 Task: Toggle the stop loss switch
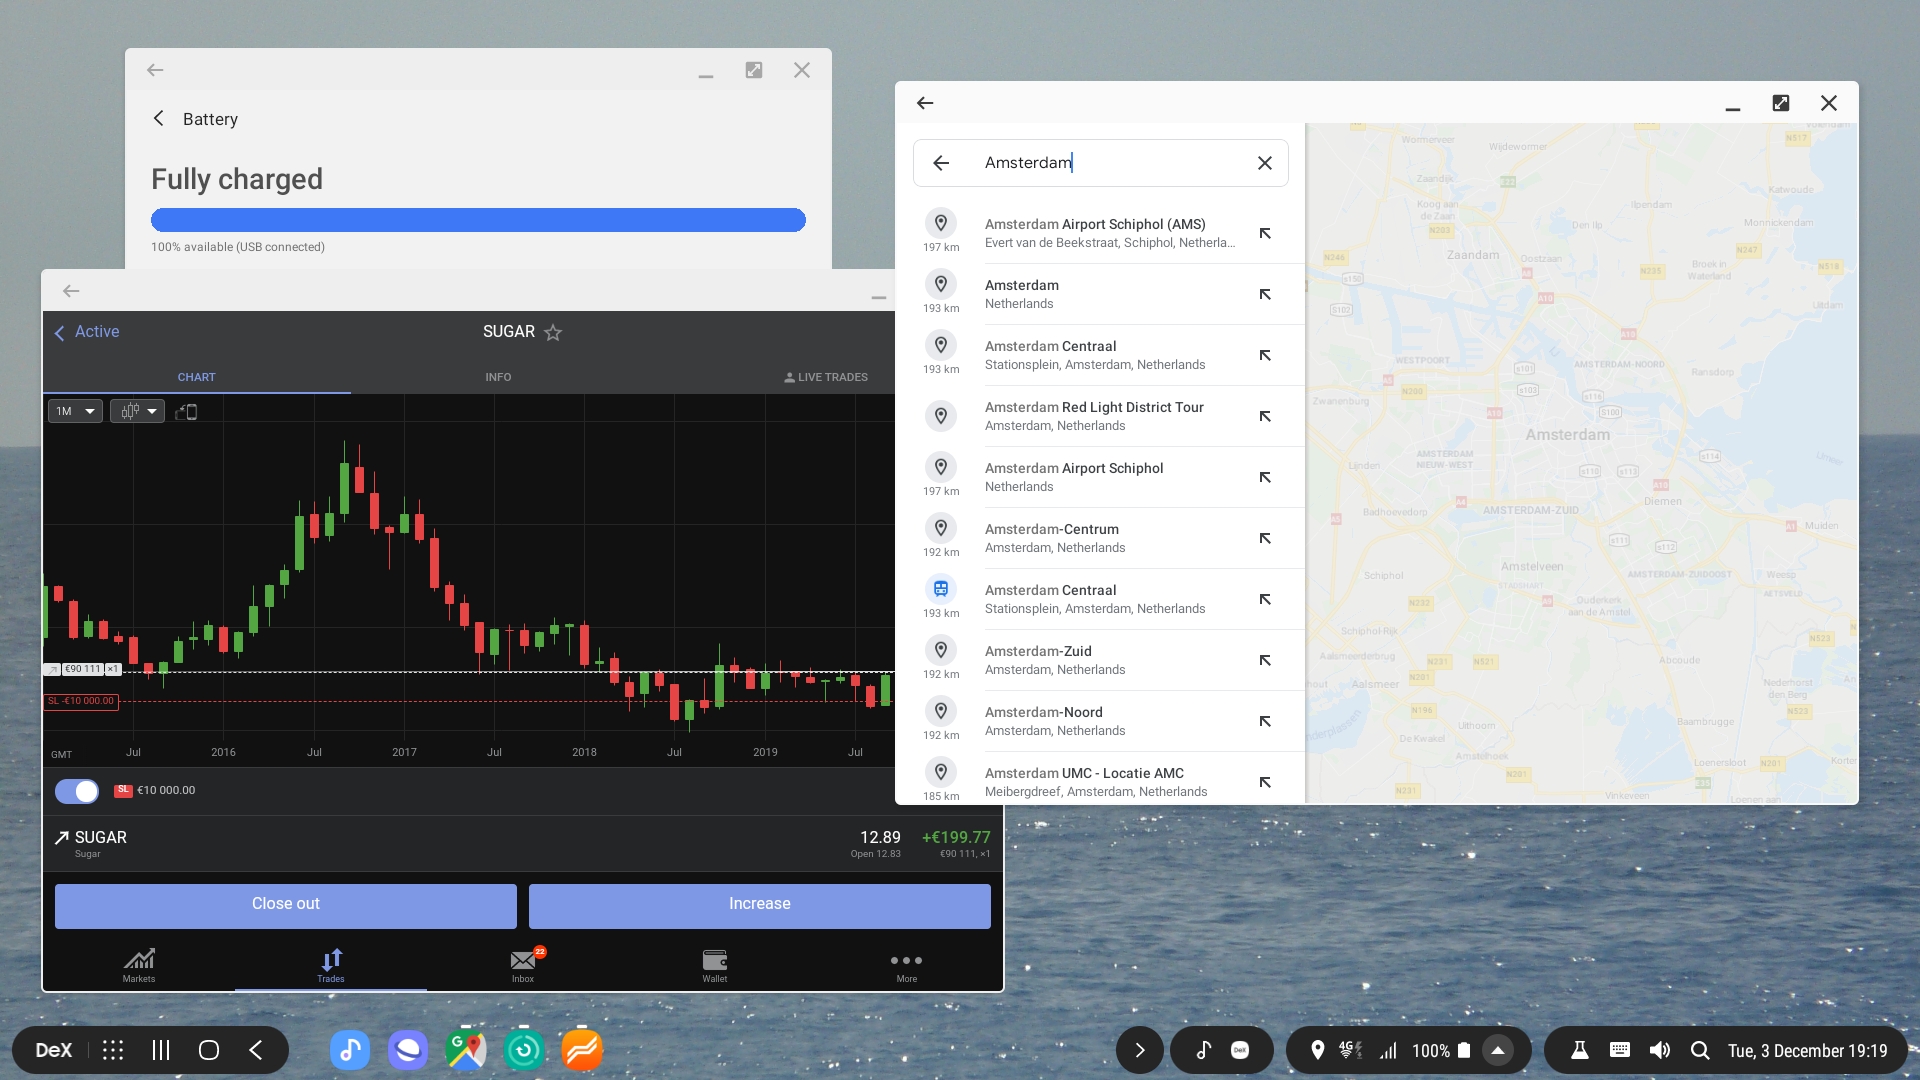77,791
